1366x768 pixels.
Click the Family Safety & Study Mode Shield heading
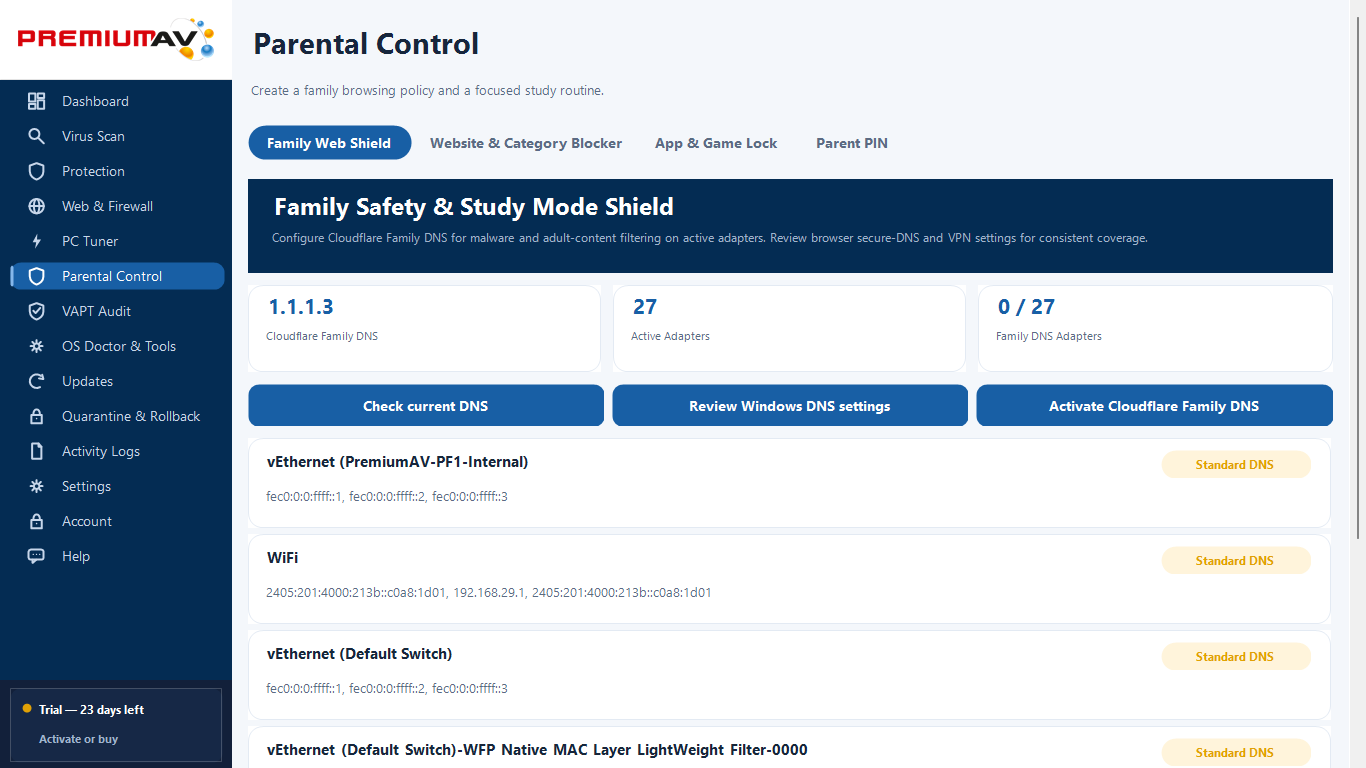pos(474,207)
